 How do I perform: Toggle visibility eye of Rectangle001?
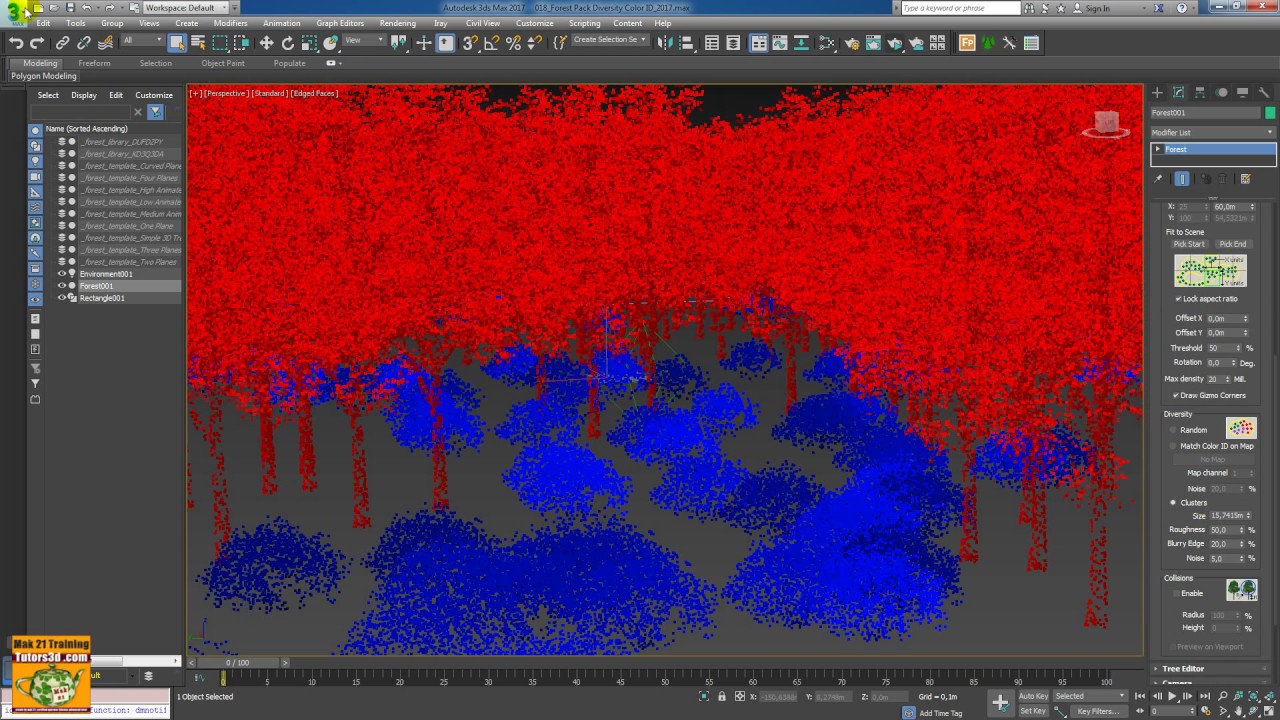coord(61,298)
